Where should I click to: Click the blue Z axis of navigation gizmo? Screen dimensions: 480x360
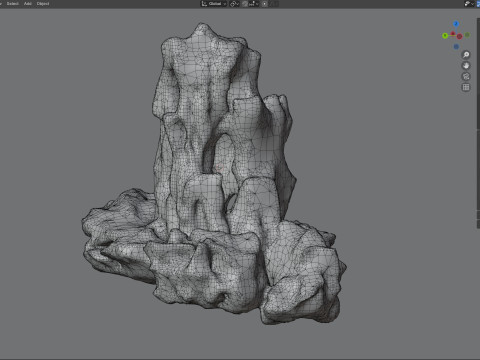[456, 24]
